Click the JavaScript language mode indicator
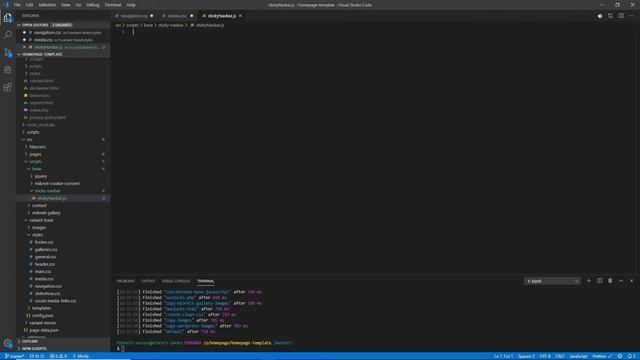 tap(578, 356)
